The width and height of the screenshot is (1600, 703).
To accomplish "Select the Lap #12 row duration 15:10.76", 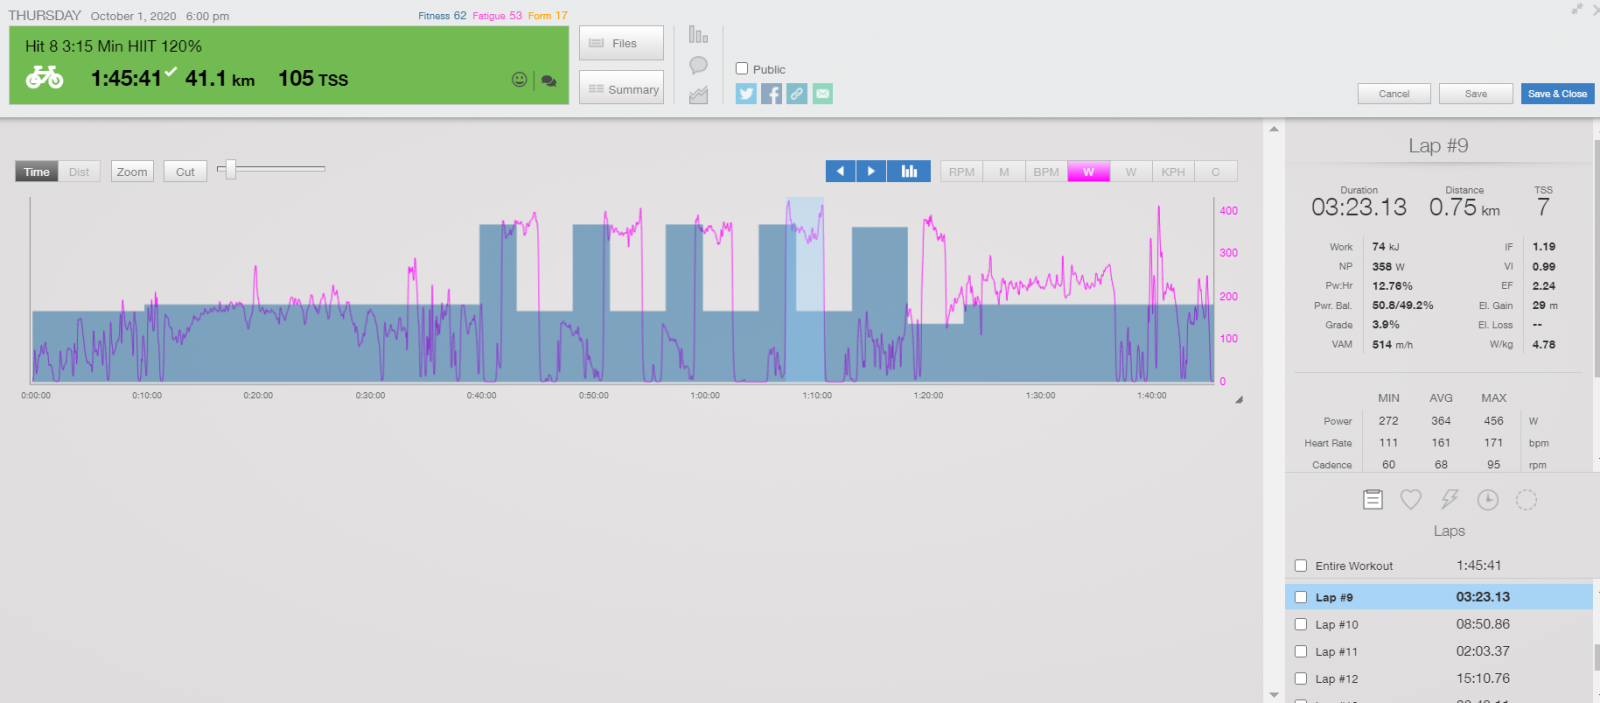I will tap(1483, 678).
